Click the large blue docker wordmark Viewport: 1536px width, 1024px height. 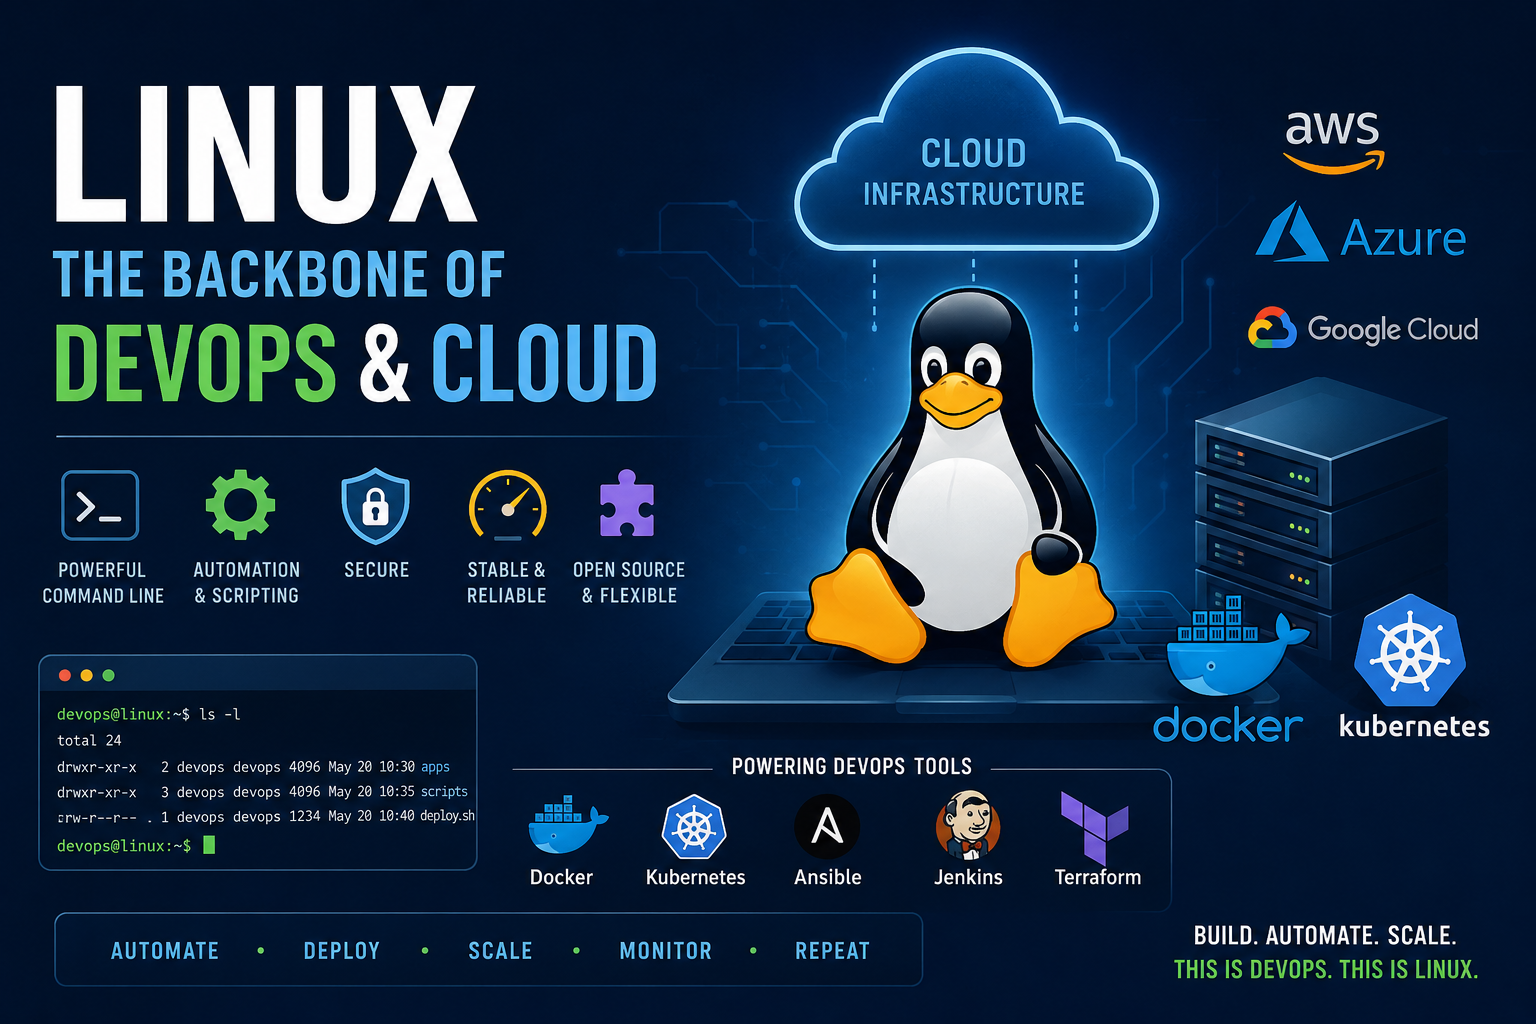[1228, 725]
